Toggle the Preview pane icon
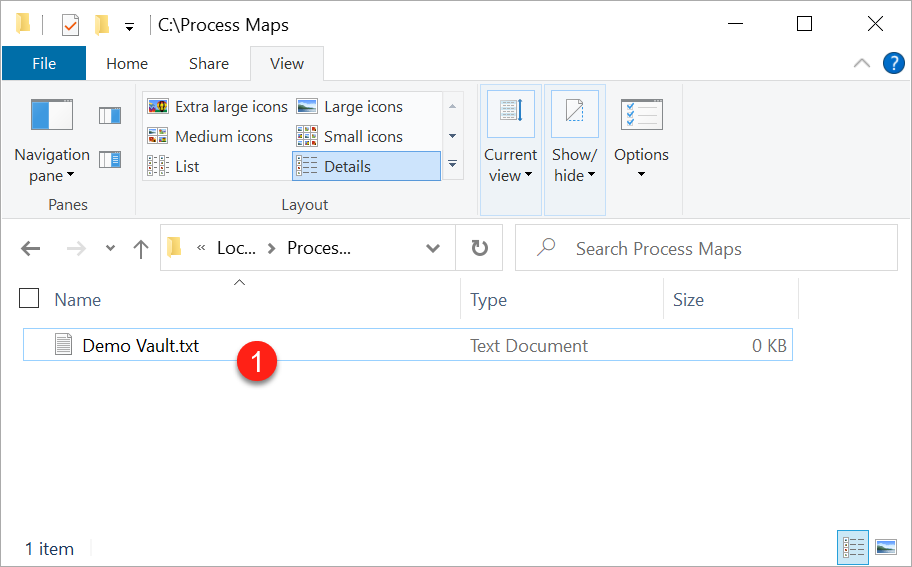 tap(109, 116)
